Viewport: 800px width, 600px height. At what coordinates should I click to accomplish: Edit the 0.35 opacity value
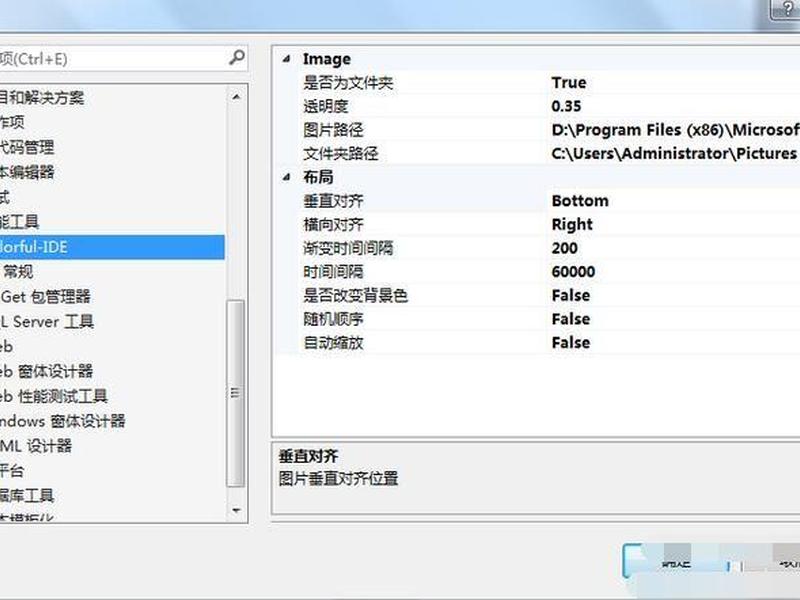566,106
